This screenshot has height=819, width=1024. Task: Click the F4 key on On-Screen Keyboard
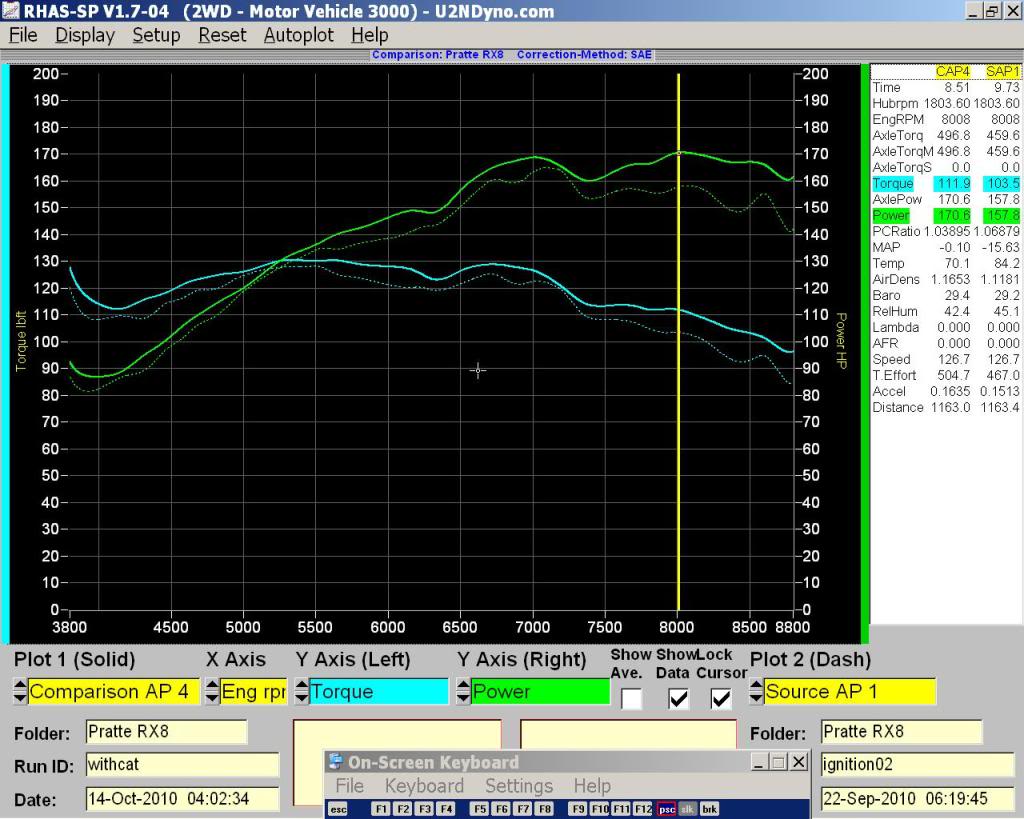click(446, 809)
